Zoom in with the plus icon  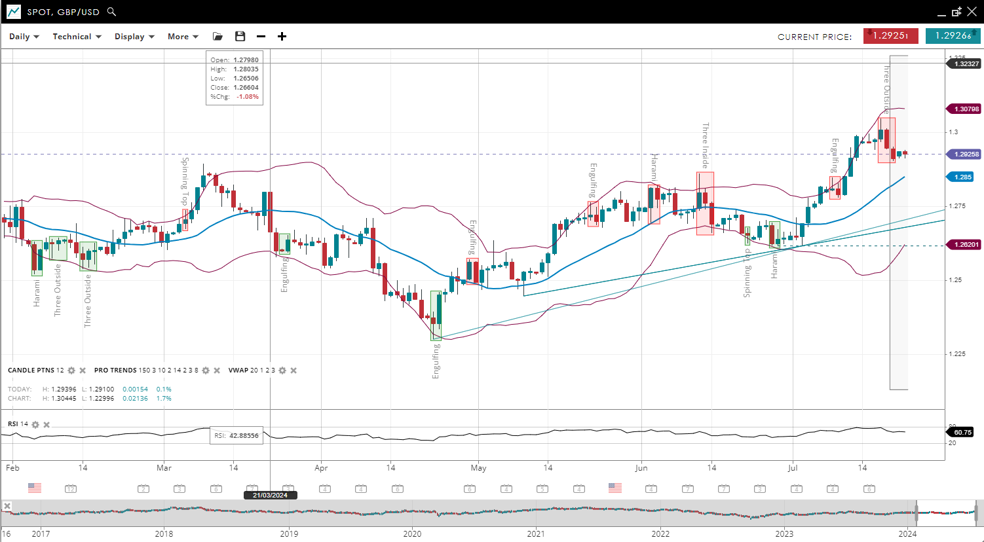coord(282,37)
